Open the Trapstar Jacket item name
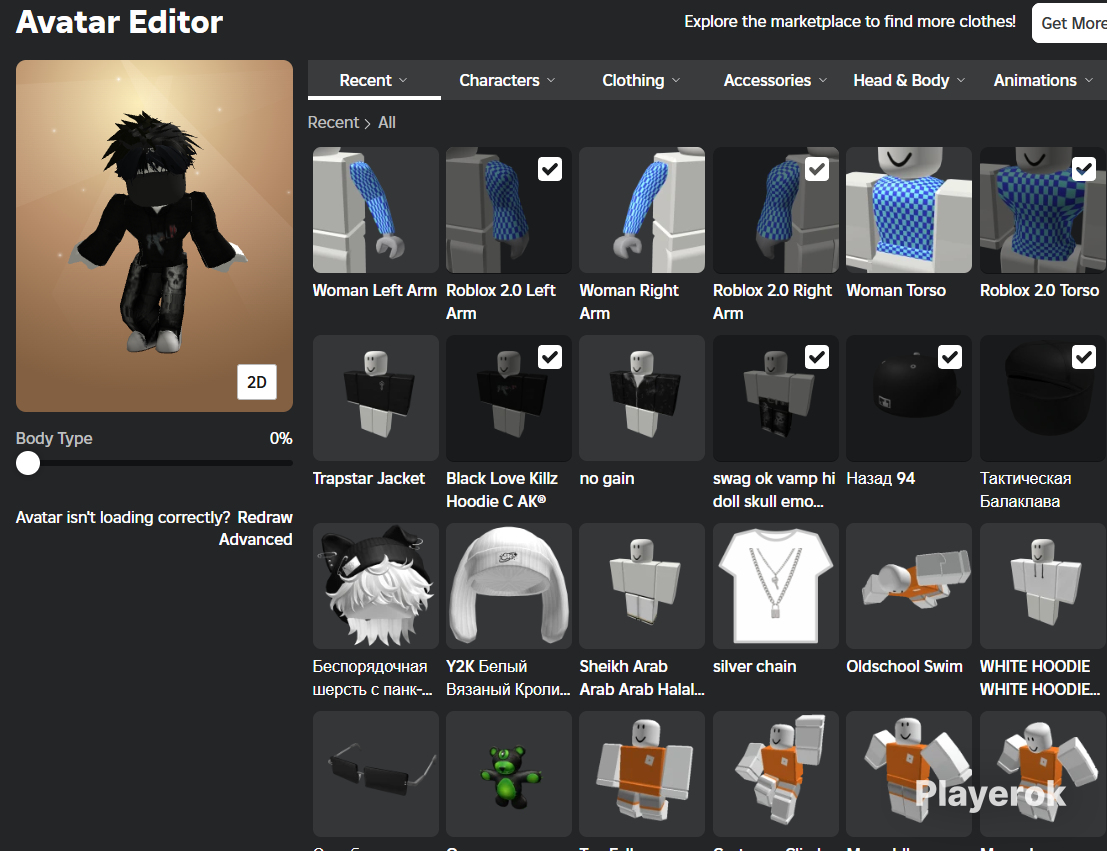Screen dimensions: 1107x851 [x=369, y=478]
